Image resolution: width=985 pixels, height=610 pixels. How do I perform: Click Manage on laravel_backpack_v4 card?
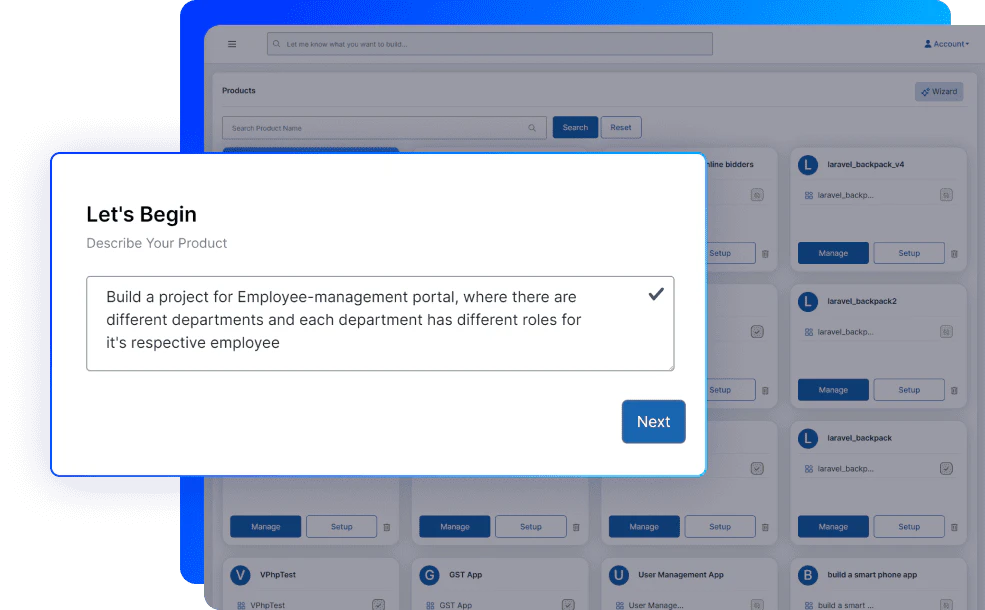click(833, 253)
